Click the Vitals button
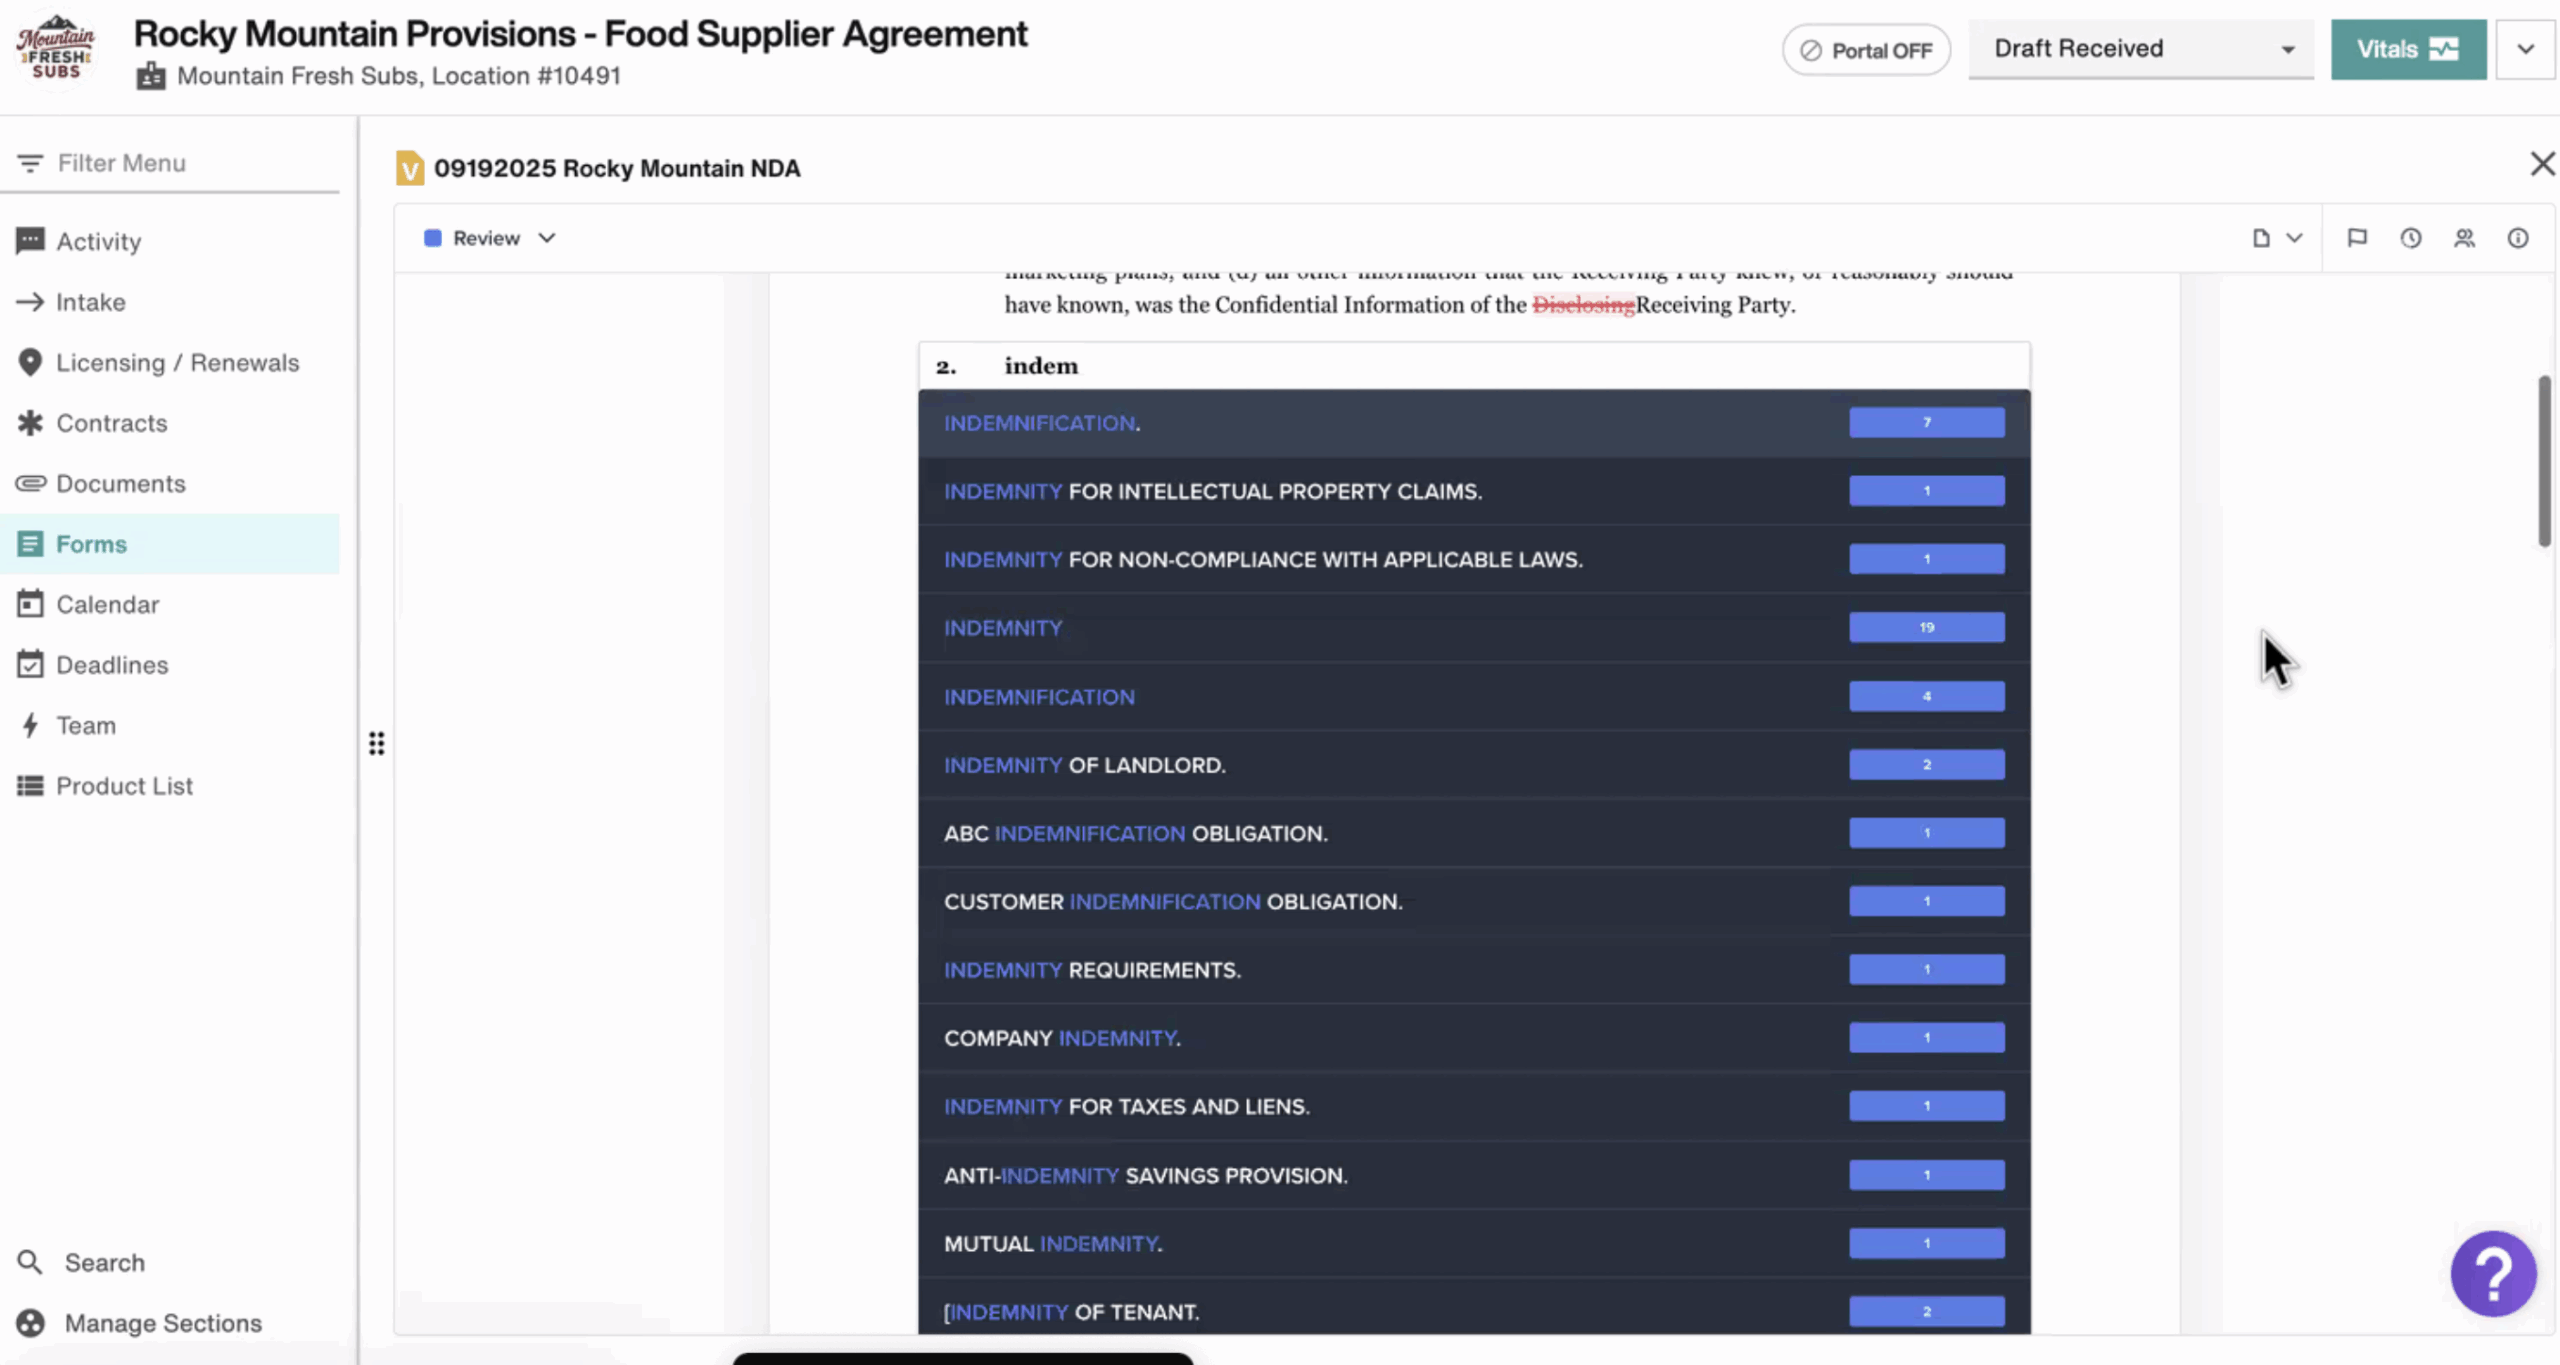This screenshot has height=1365, width=2560. click(2407, 49)
